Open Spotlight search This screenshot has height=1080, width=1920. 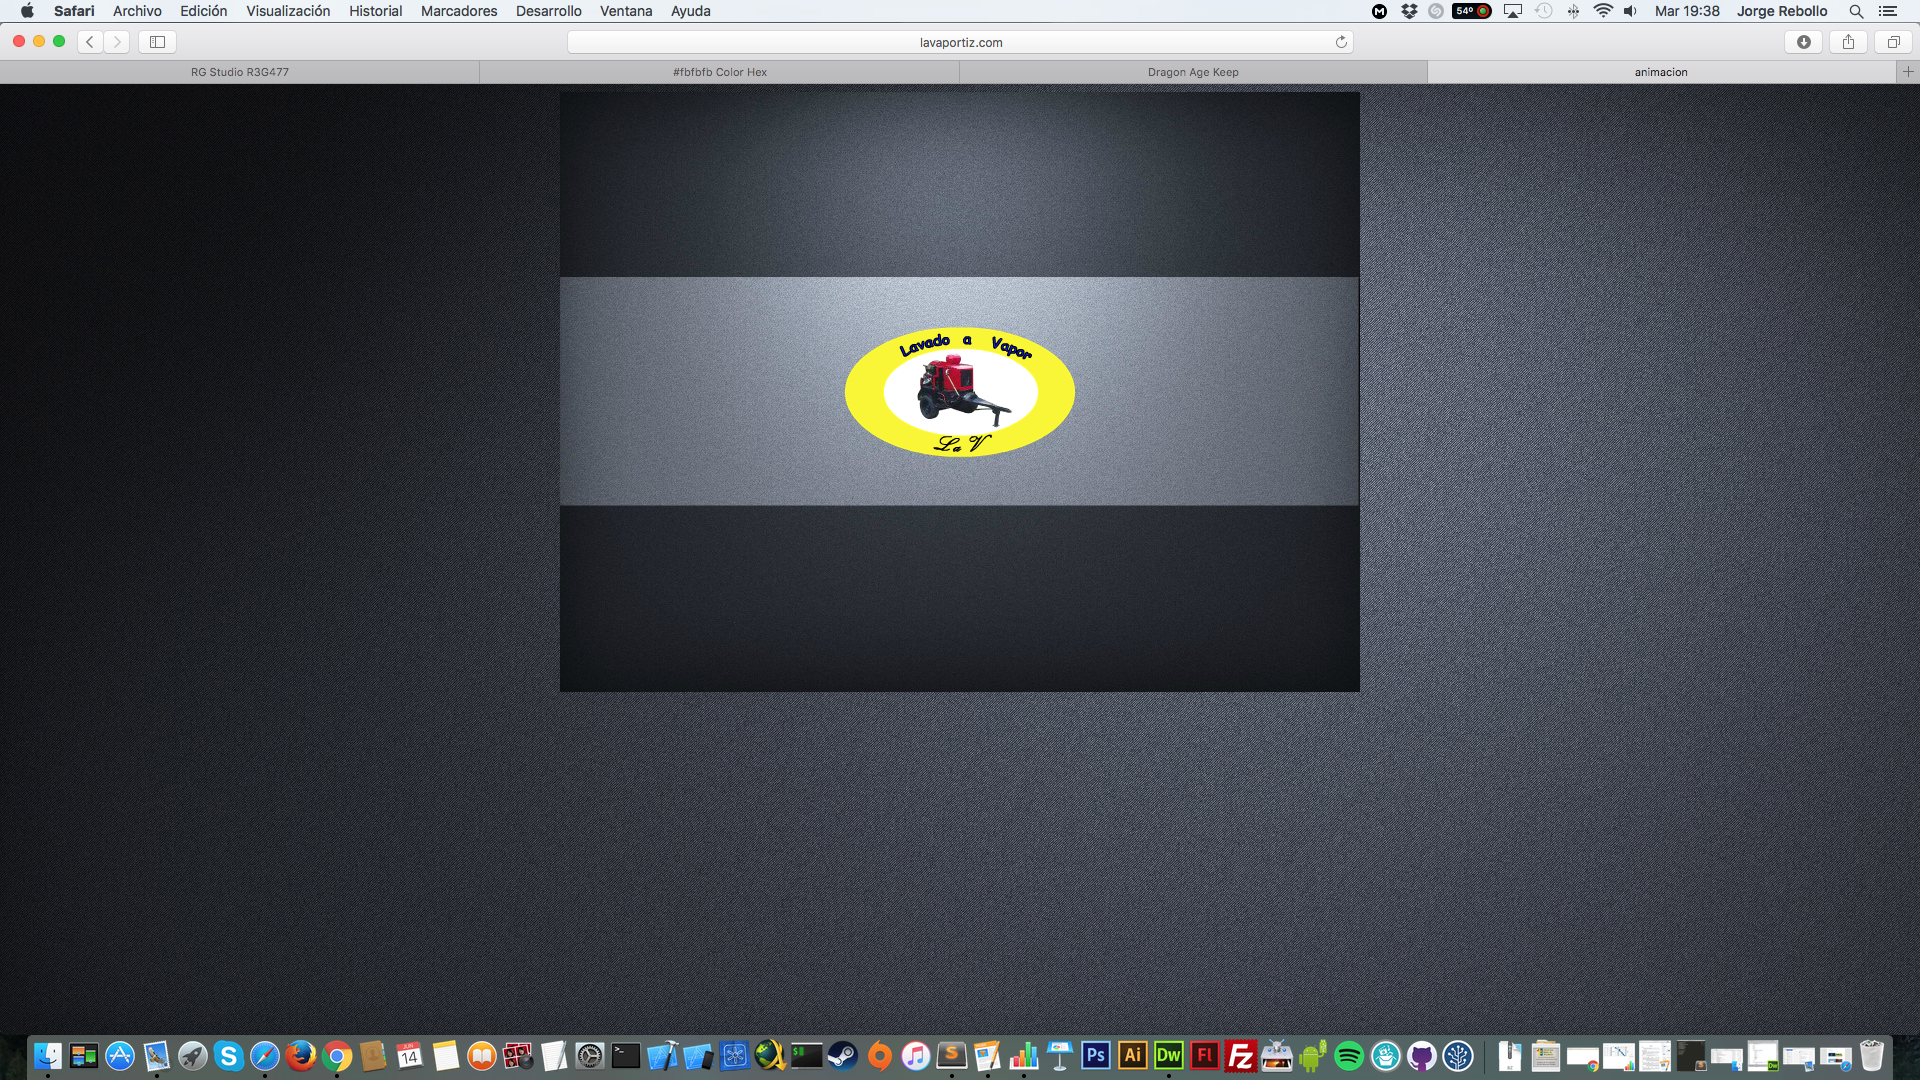point(1856,11)
